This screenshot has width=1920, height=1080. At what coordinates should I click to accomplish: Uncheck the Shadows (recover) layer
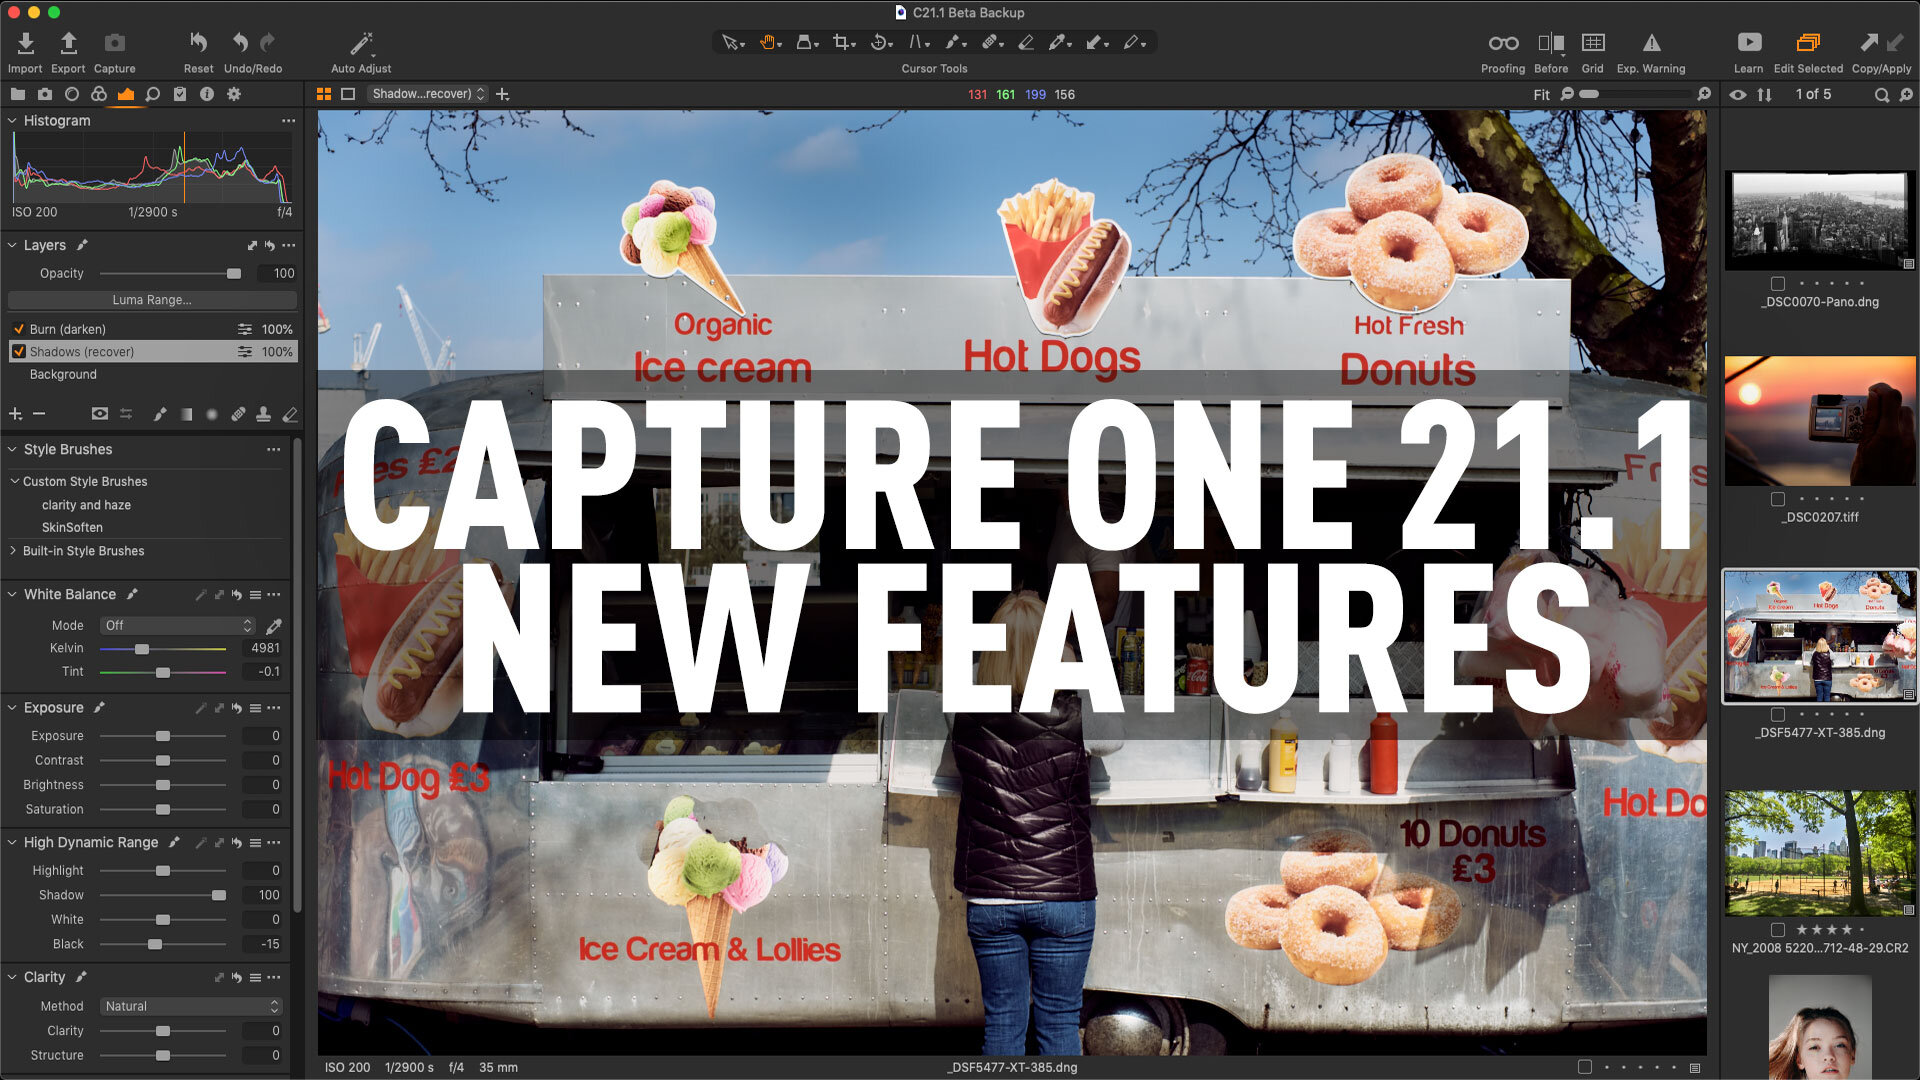[x=18, y=352]
